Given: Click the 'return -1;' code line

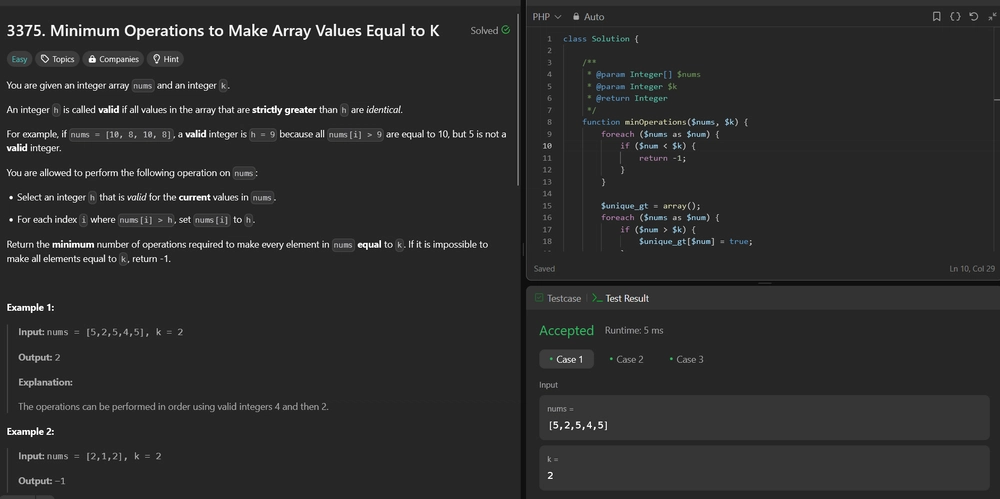Looking at the screenshot, I should pyautogui.click(x=663, y=158).
